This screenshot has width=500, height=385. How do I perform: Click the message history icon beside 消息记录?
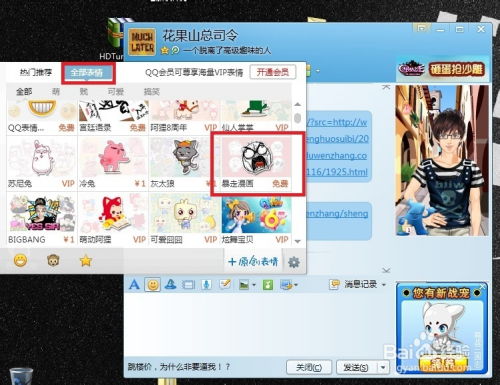point(334,284)
